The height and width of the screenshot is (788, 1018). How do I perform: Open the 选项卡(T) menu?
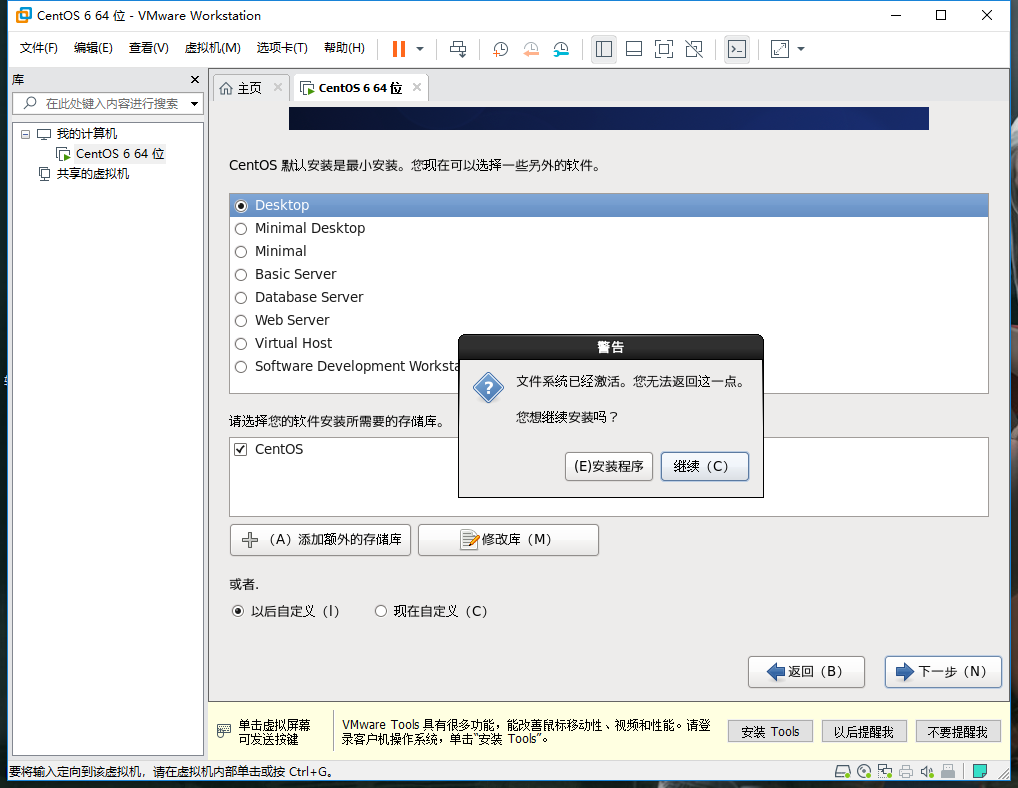282,48
